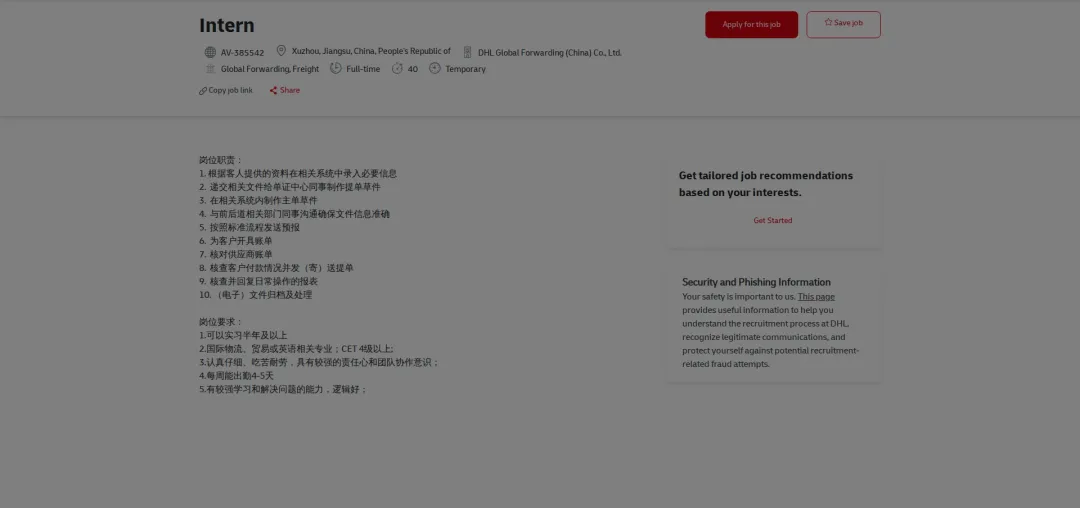This screenshot has width=1080, height=508.
Task: Click the location pin icon near Xuzhou
Action: point(281,51)
